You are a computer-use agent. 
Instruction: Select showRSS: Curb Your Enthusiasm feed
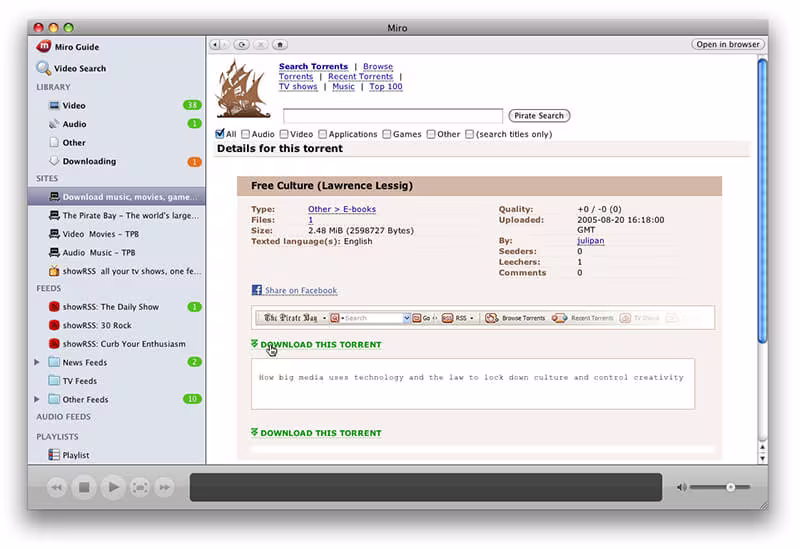117,344
